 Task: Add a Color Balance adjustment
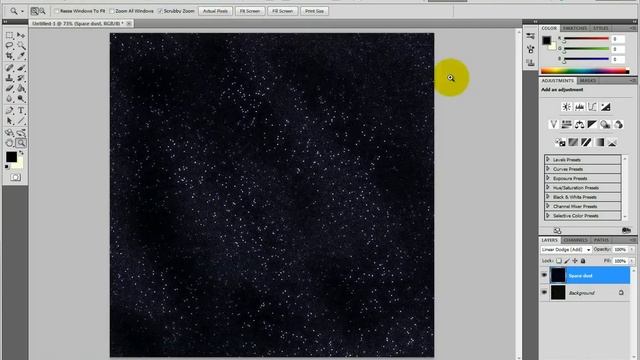(579, 124)
